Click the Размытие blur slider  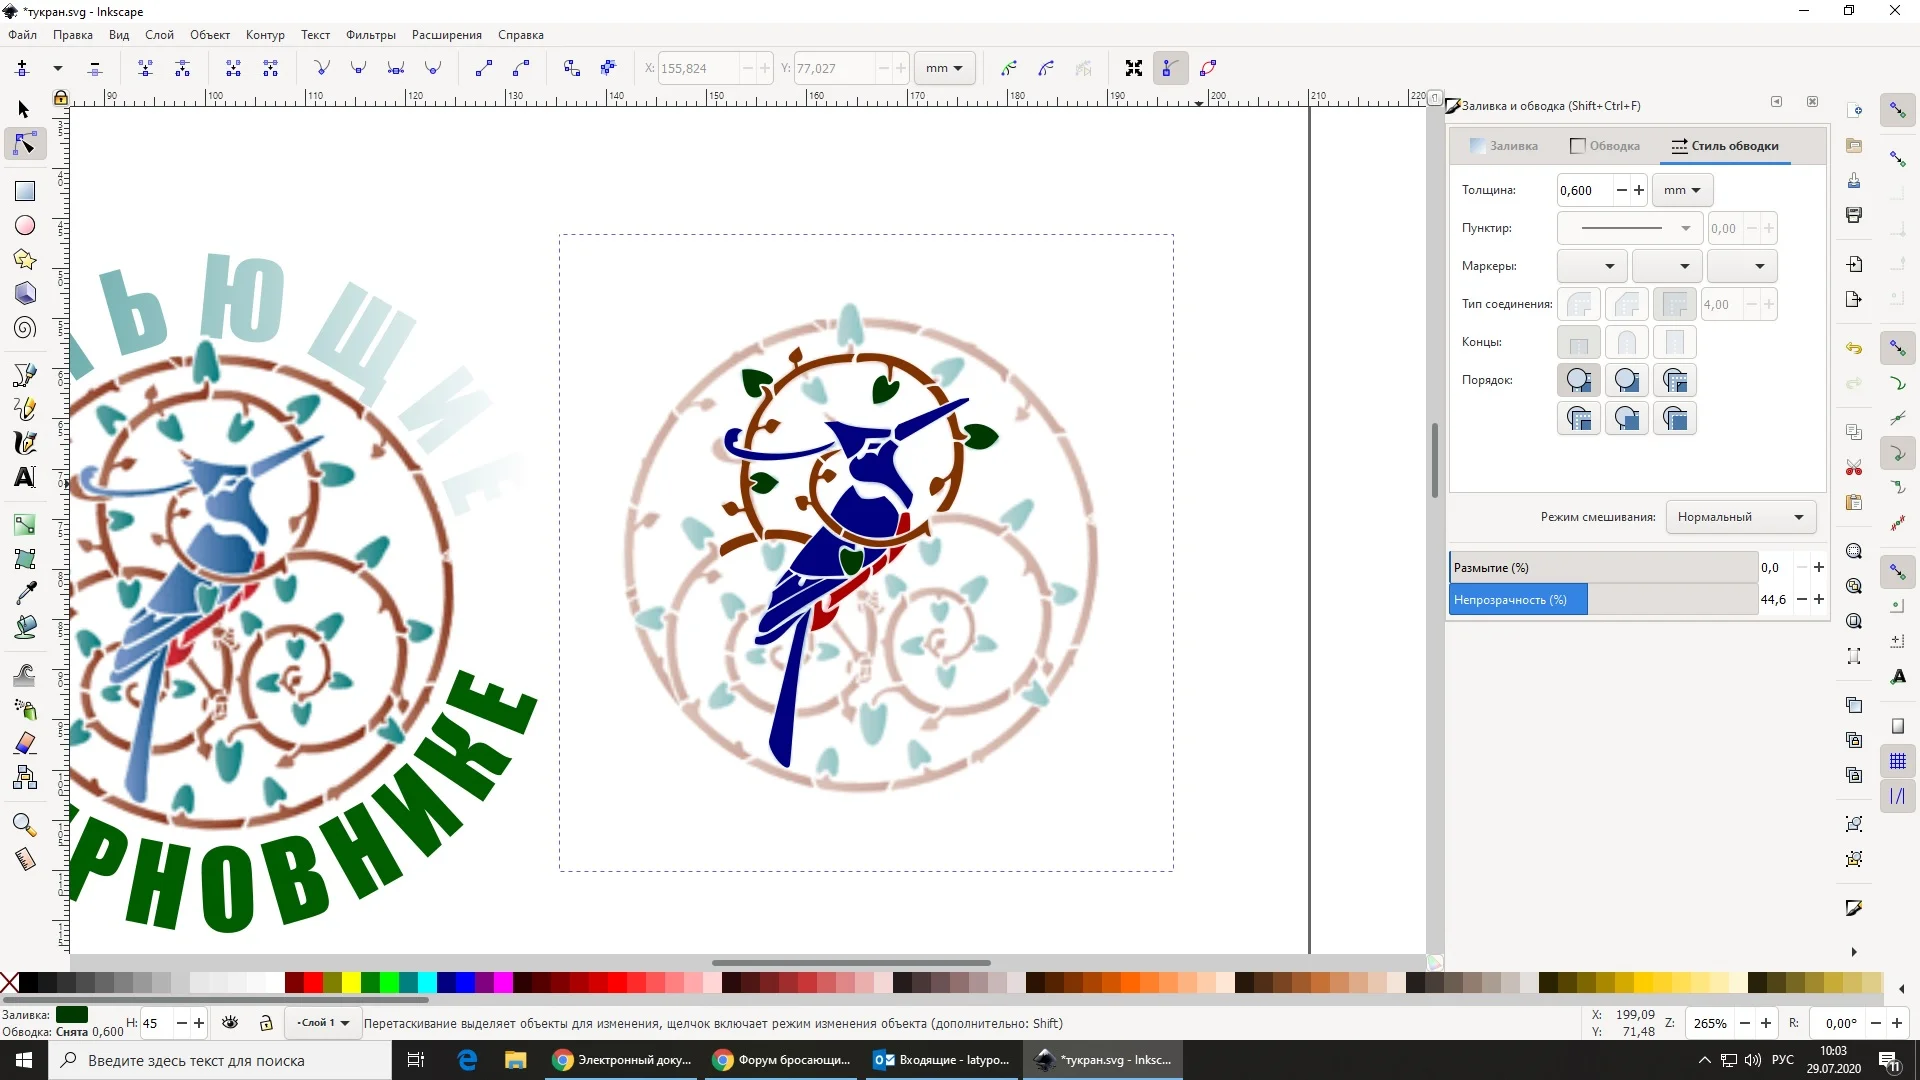point(1603,568)
